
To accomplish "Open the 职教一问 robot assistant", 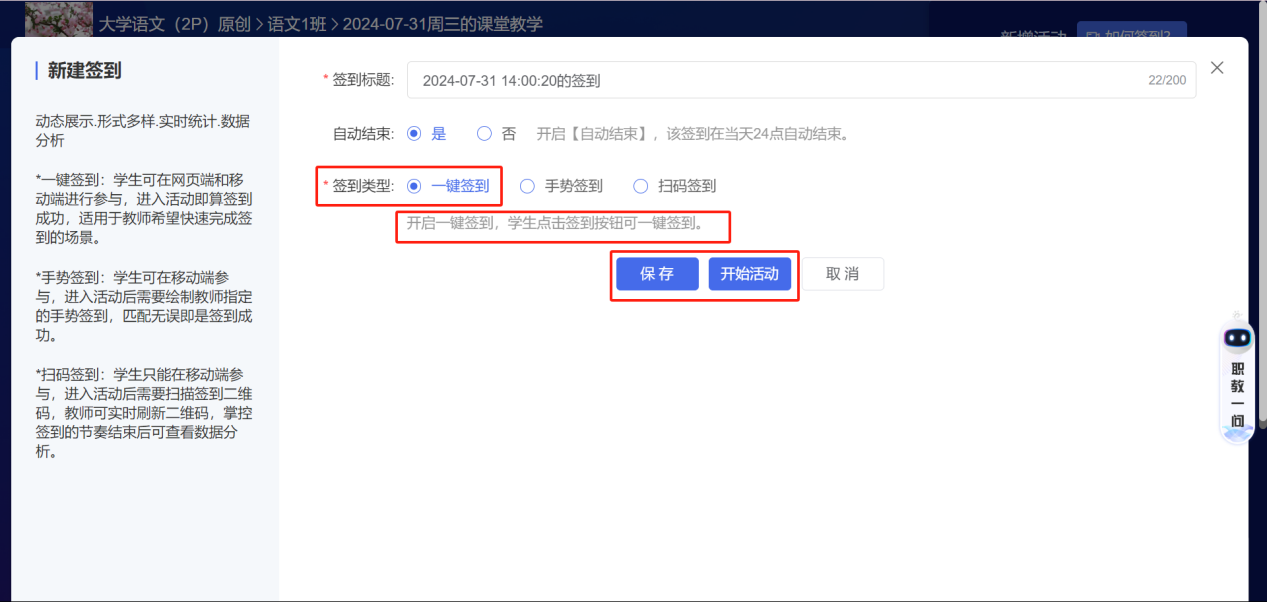I will 1237,380.
